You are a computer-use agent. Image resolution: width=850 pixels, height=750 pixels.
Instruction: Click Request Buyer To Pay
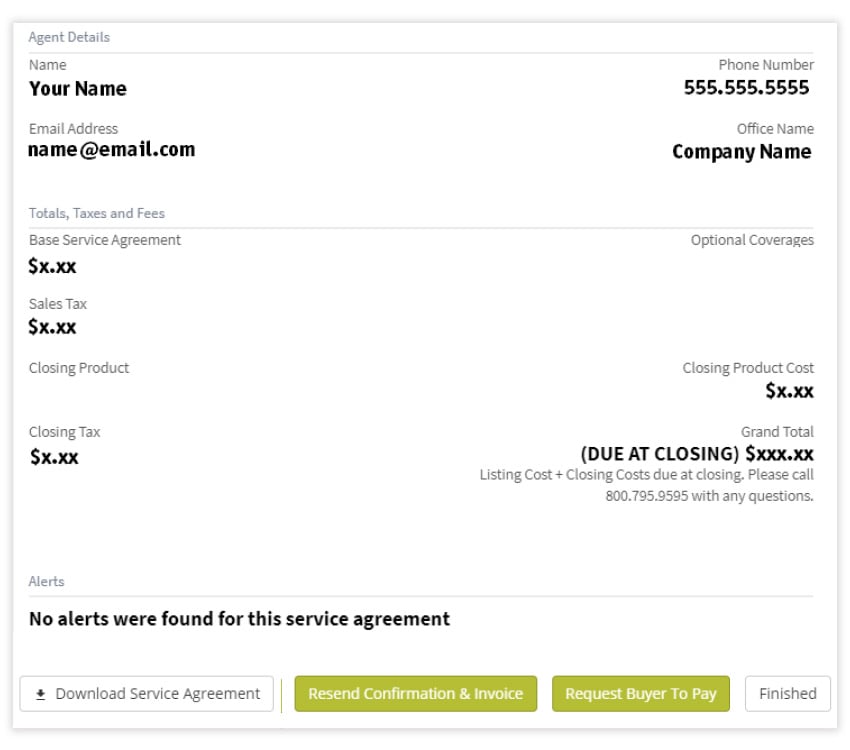pos(640,694)
